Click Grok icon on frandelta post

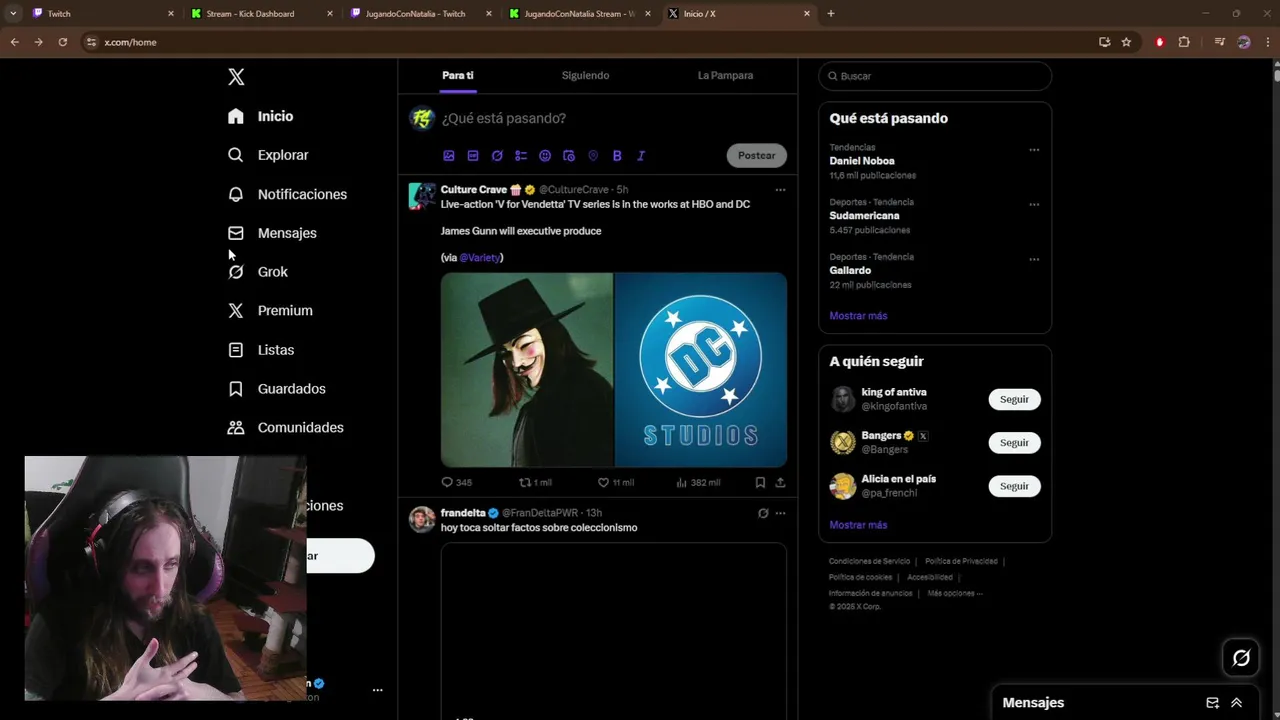pos(763,513)
